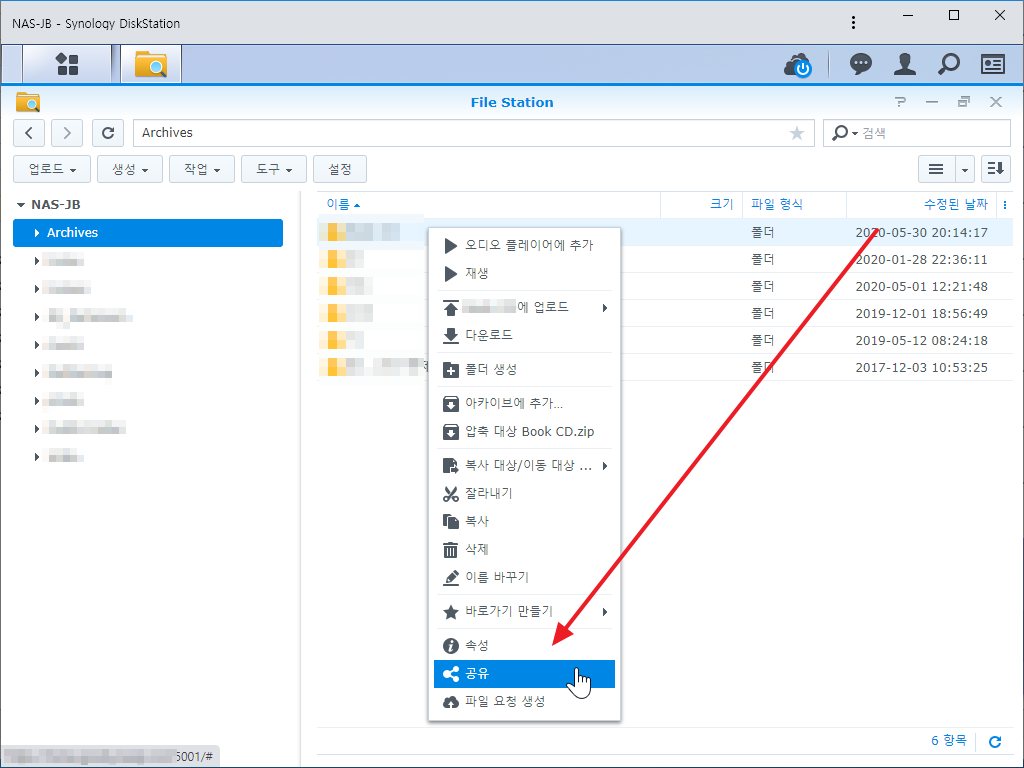
Task: Open the widgets panel icon
Action: [992, 65]
